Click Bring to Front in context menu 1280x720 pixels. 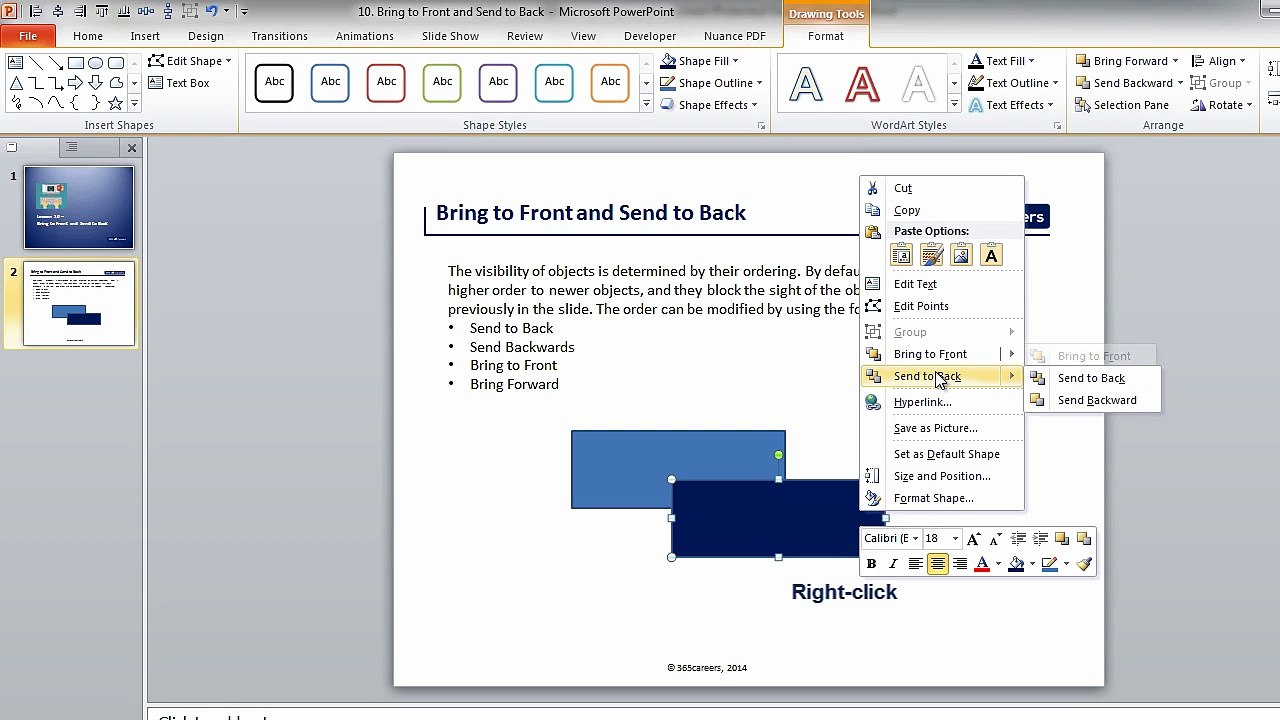pos(942,354)
